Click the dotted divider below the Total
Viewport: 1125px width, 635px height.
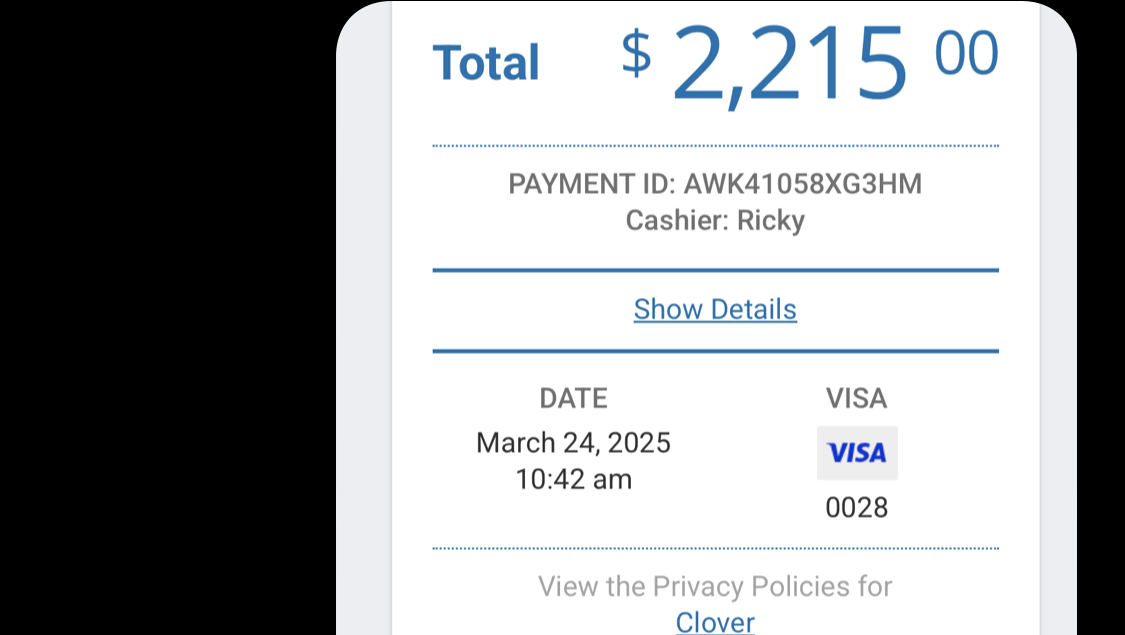coord(715,146)
